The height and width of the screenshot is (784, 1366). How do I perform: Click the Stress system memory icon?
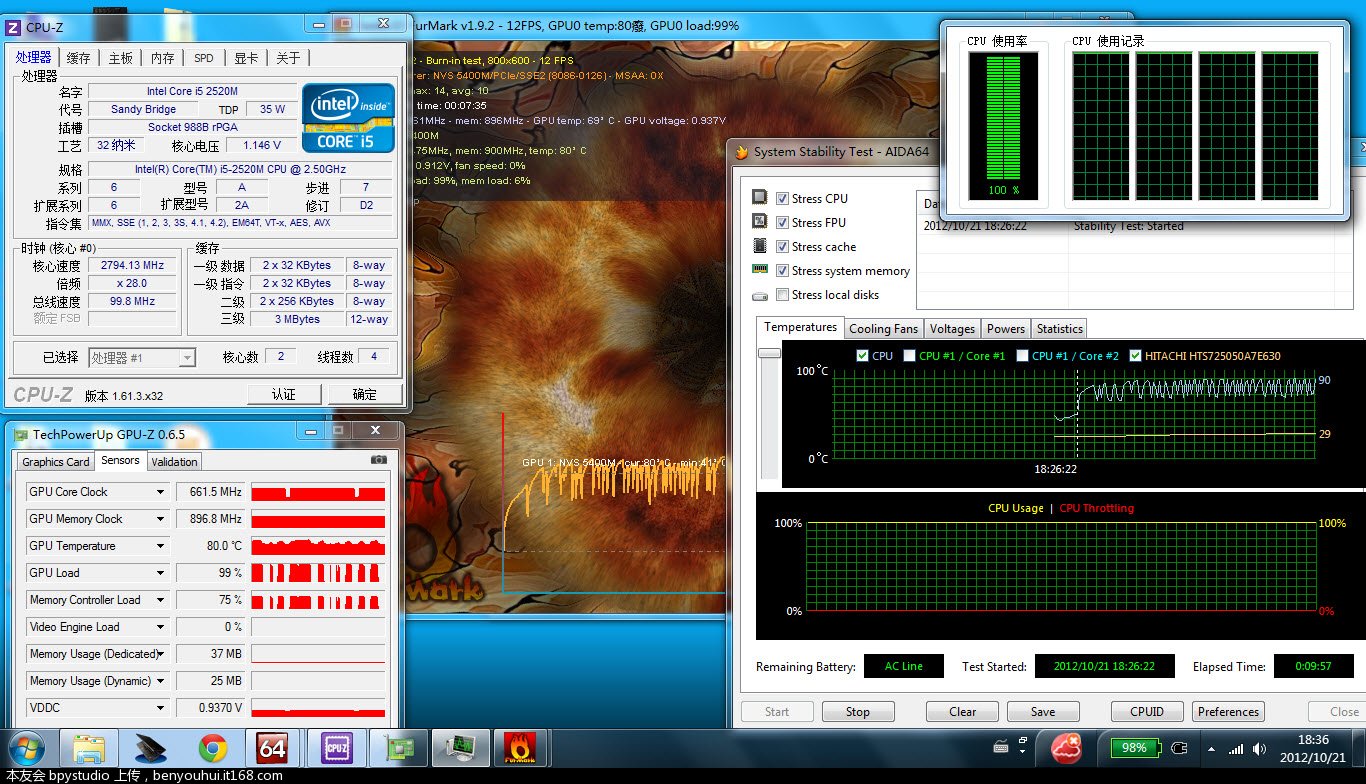760,270
